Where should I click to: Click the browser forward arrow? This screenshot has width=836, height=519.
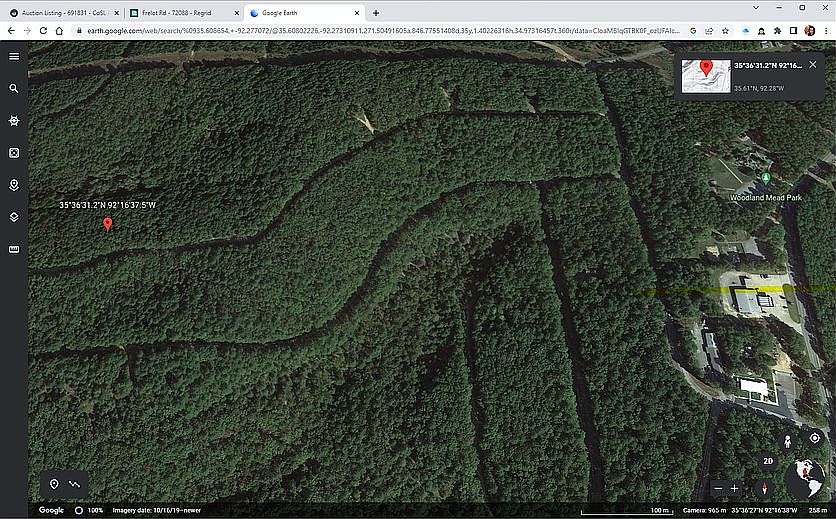[x=27, y=31]
